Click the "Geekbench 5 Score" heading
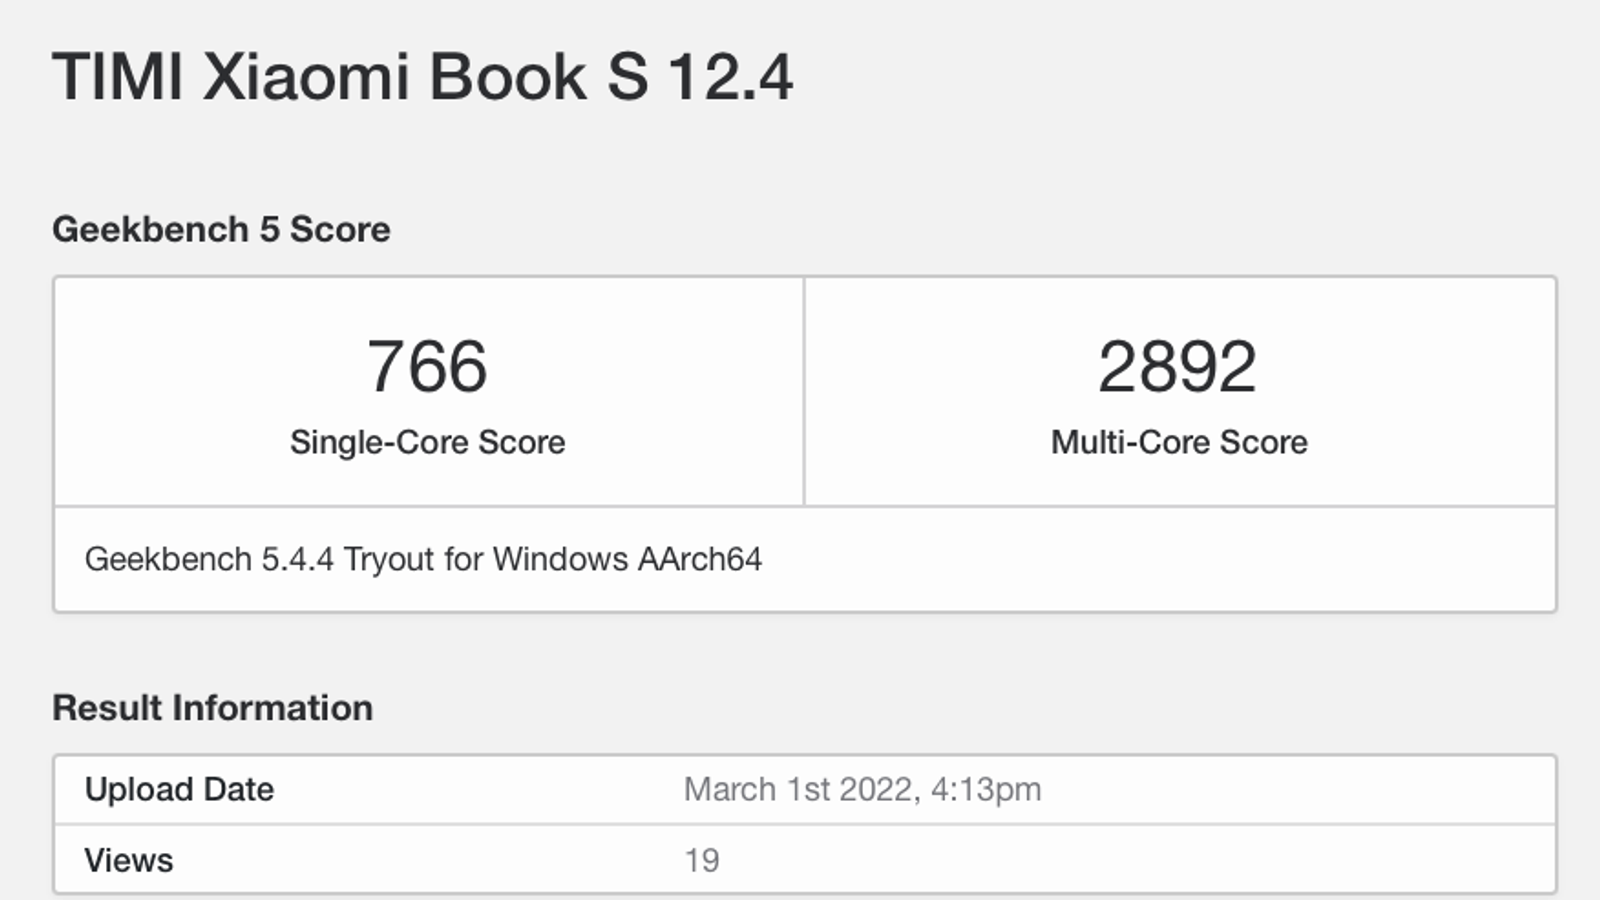The width and height of the screenshot is (1600, 900). click(x=221, y=229)
